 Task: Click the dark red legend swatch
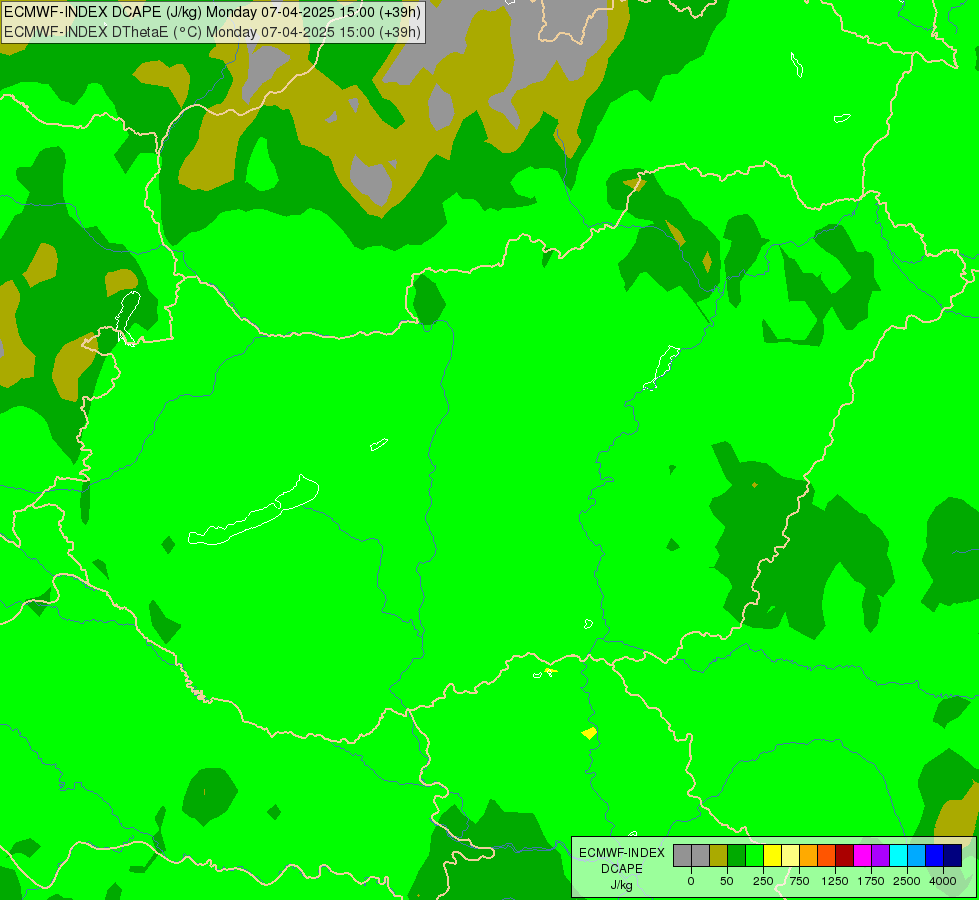[x=845, y=855]
